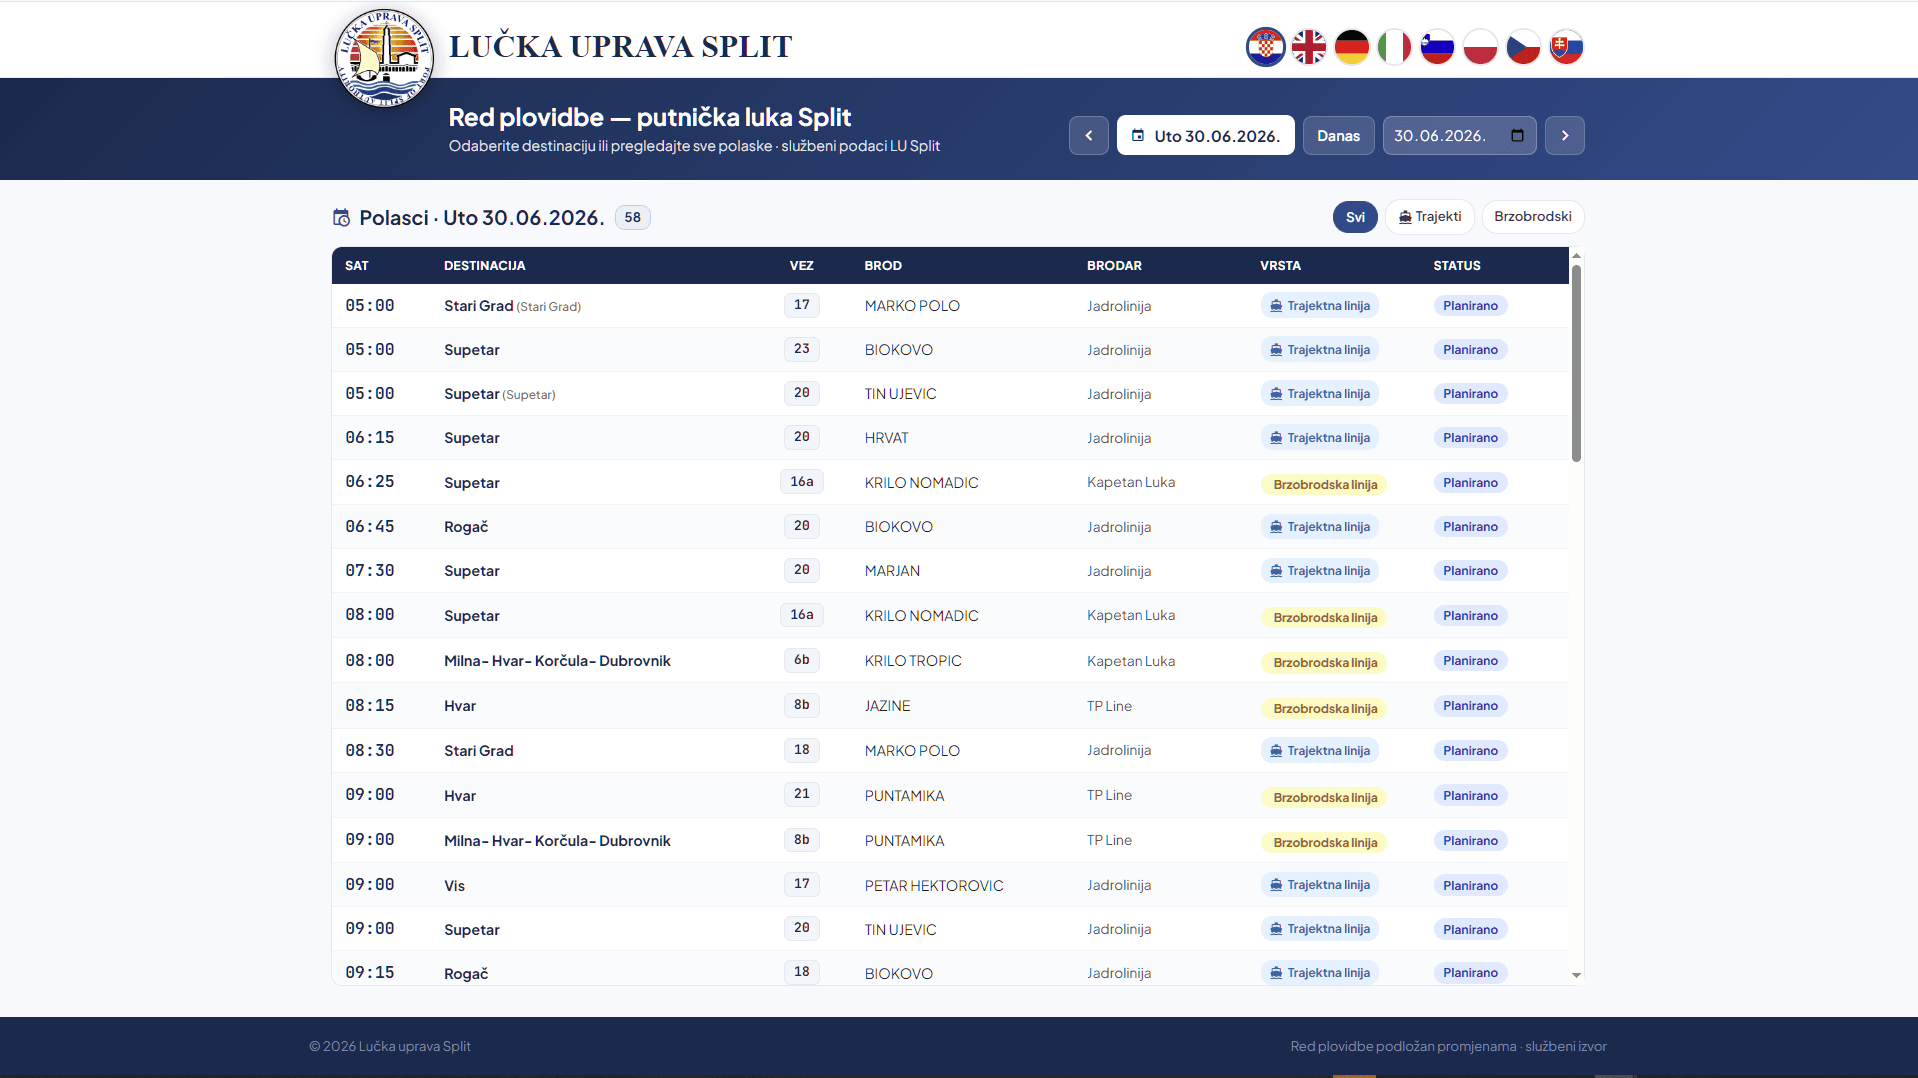The height and width of the screenshot is (1078, 1918).
Task: Click the BROD column header
Action: point(883,266)
